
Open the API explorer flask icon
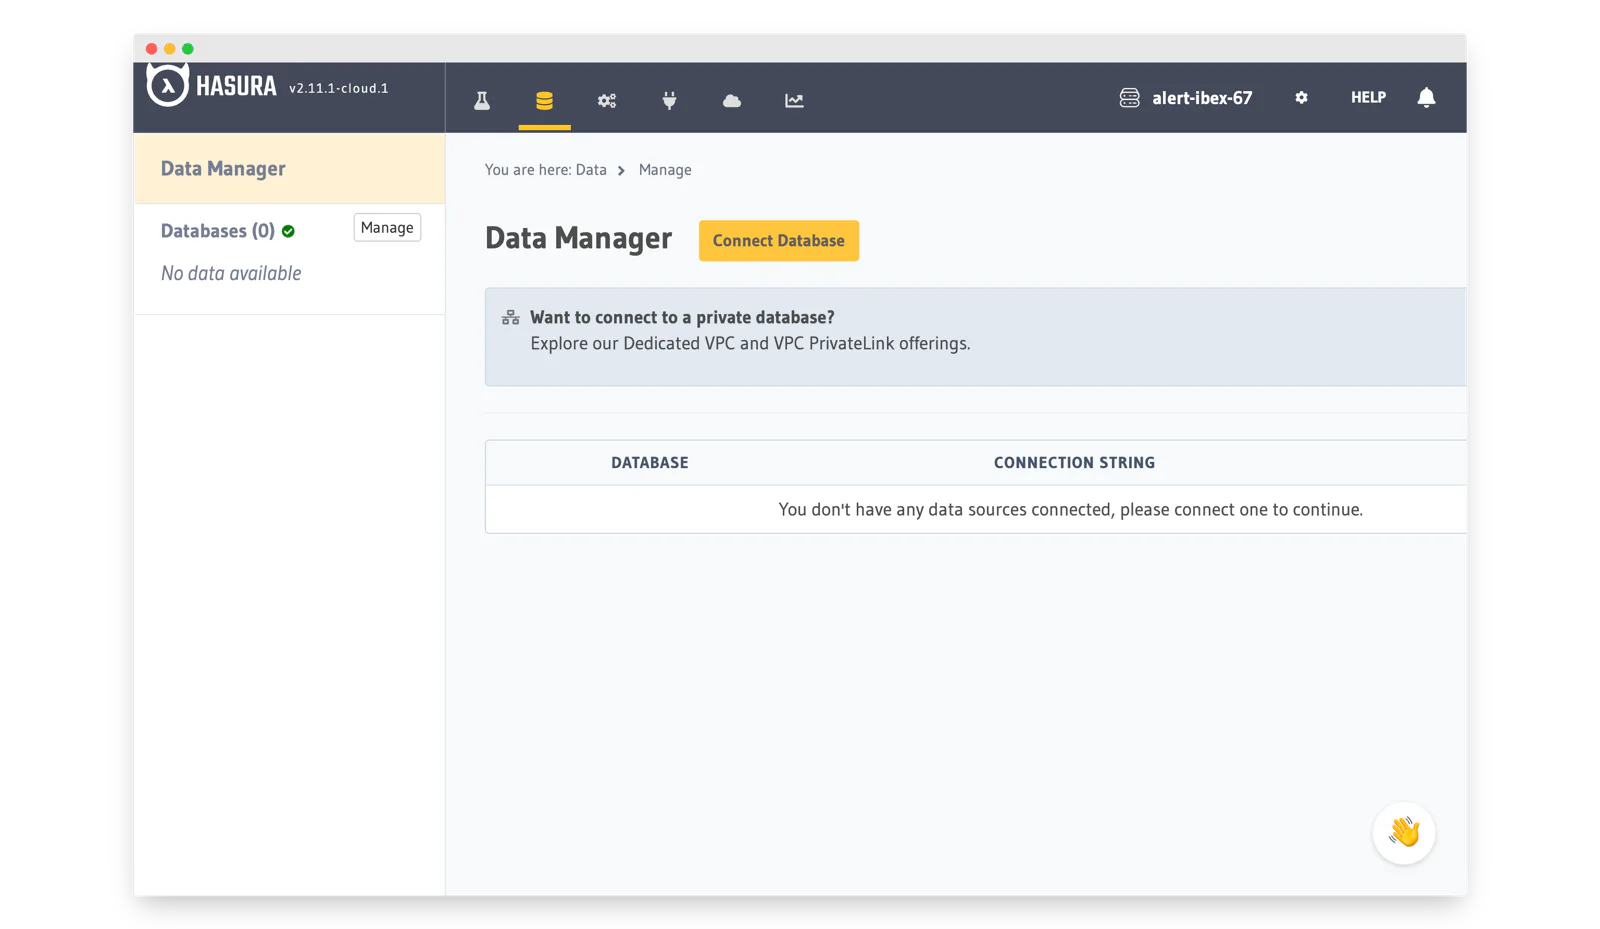click(x=482, y=100)
